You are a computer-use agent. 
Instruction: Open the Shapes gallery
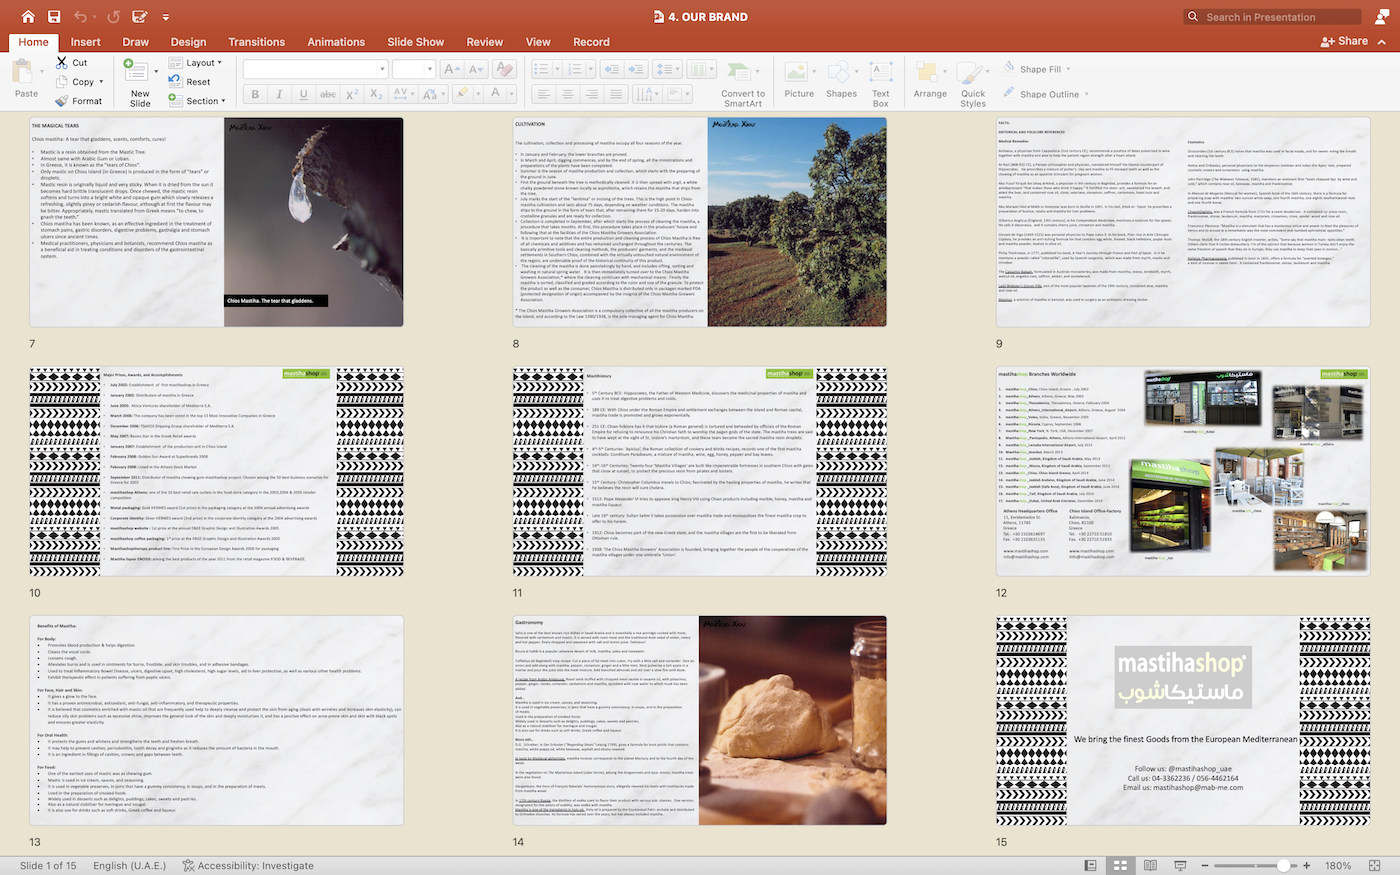pos(841,81)
